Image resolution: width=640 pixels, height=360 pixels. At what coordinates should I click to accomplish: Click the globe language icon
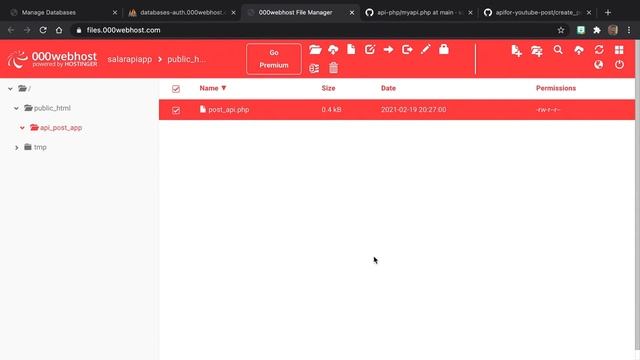599,64
